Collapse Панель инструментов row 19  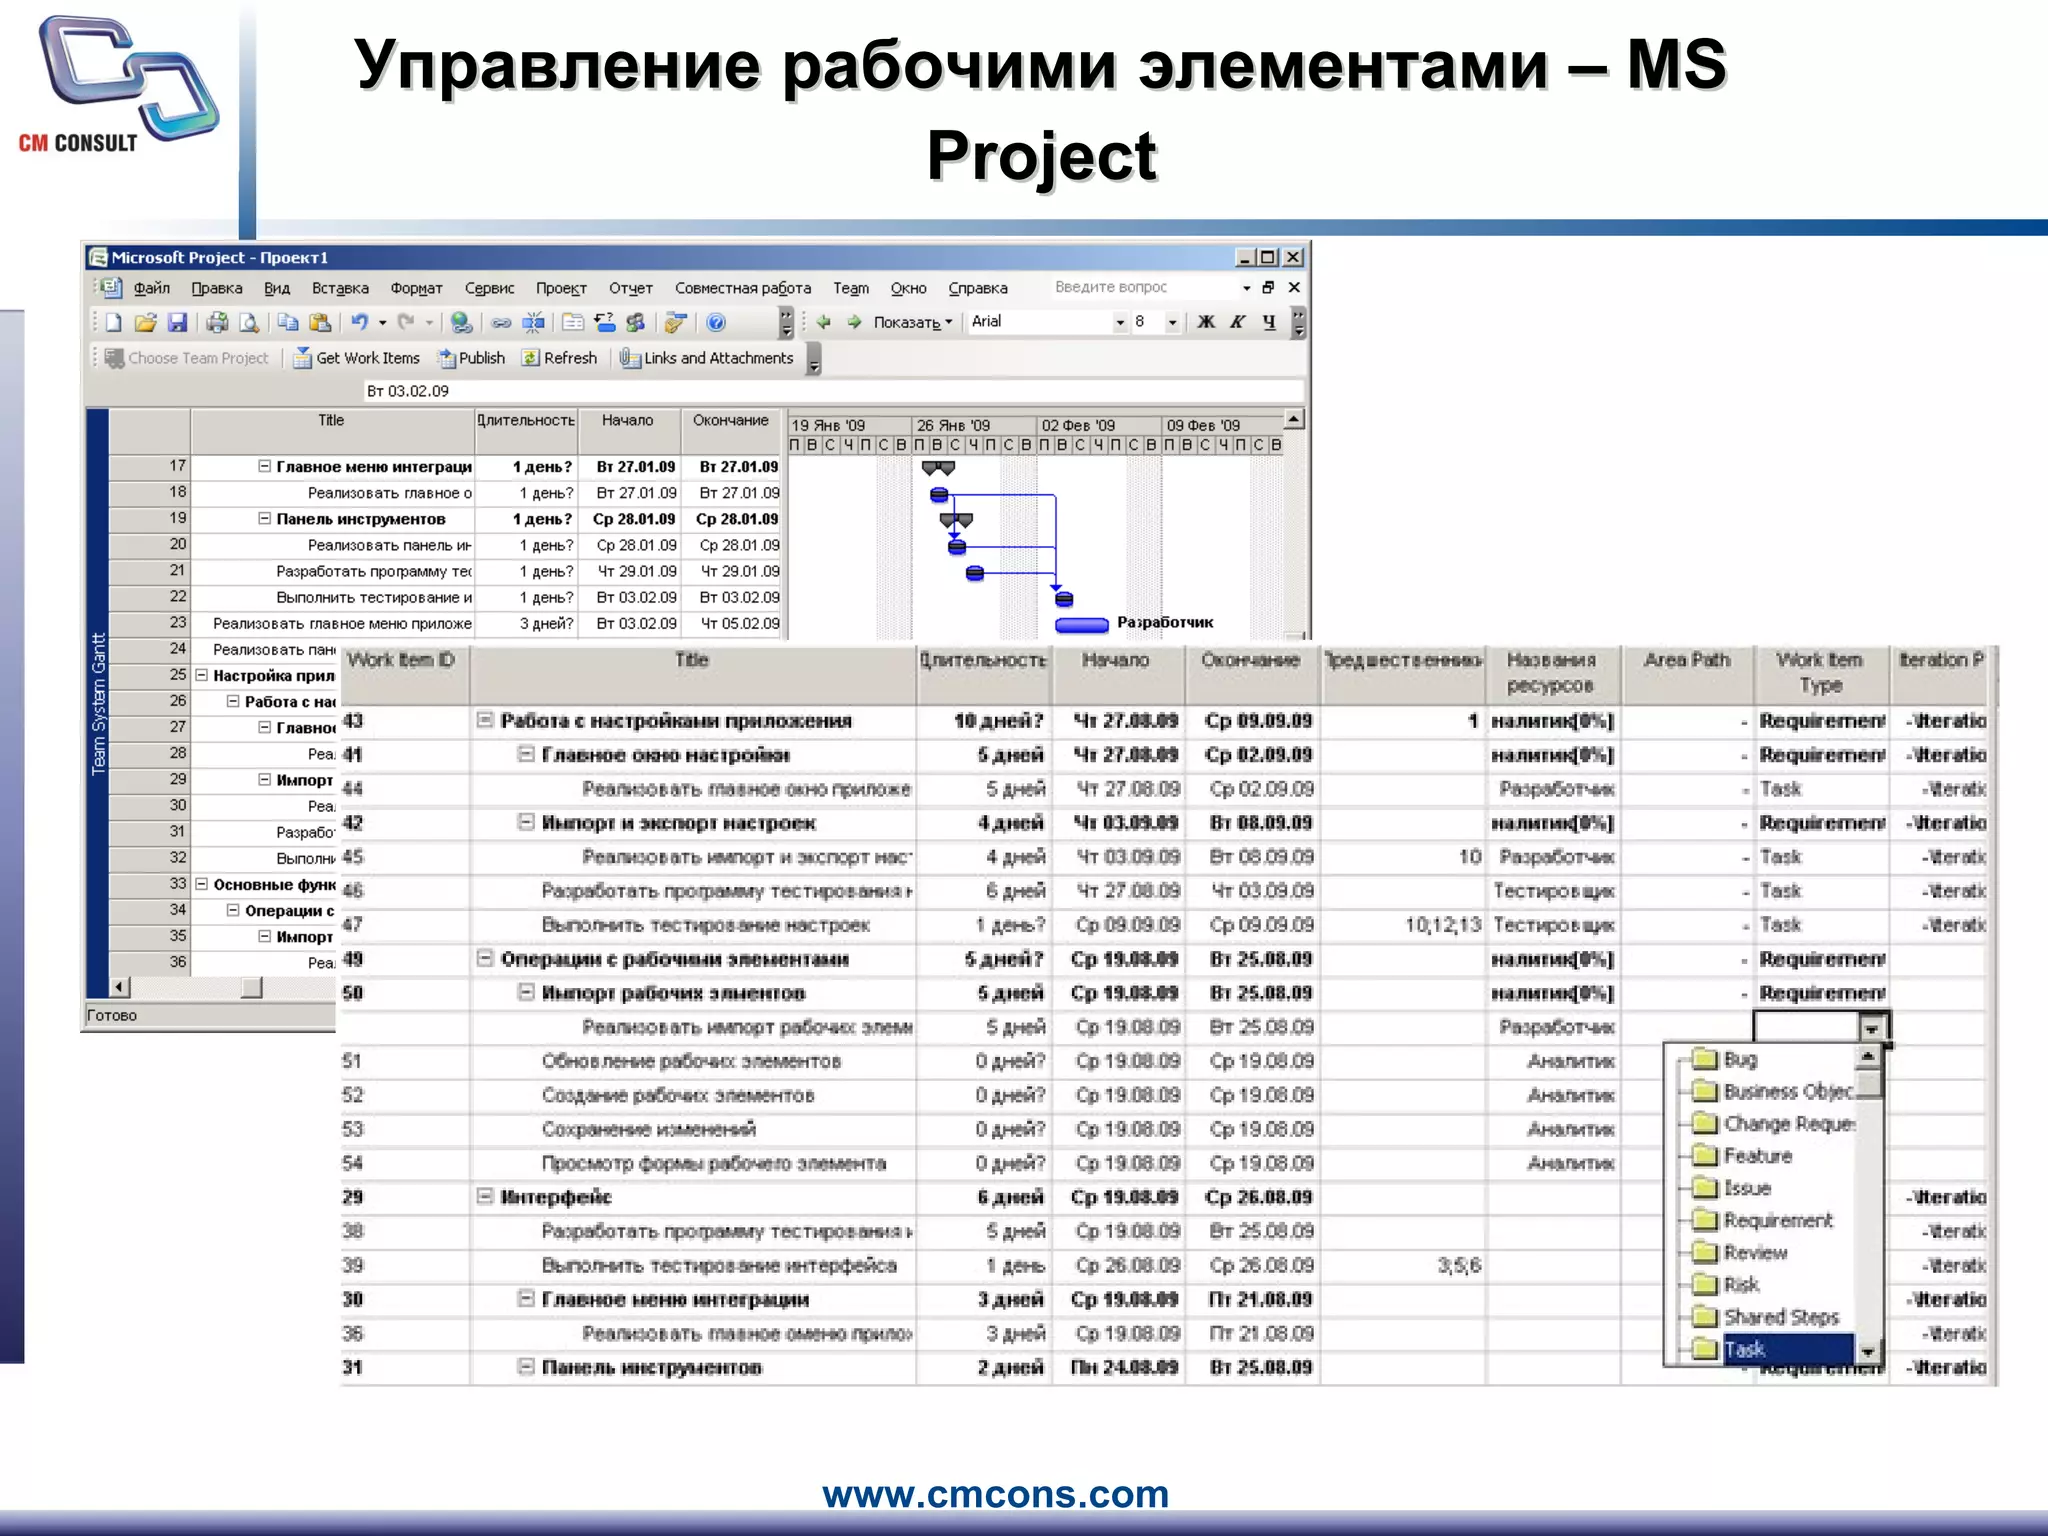pyautogui.click(x=265, y=518)
